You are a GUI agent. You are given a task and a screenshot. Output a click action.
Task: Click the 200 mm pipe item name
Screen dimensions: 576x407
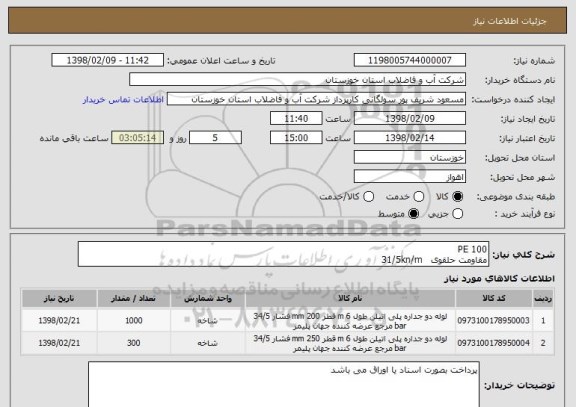pos(350,321)
